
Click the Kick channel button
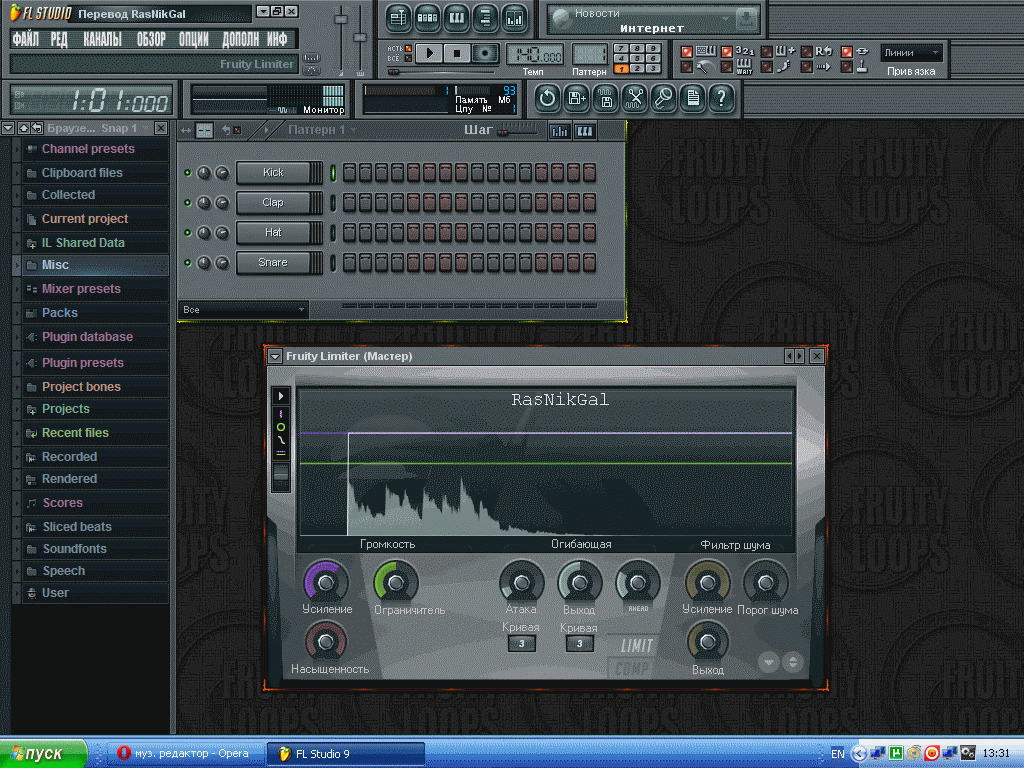[273, 172]
